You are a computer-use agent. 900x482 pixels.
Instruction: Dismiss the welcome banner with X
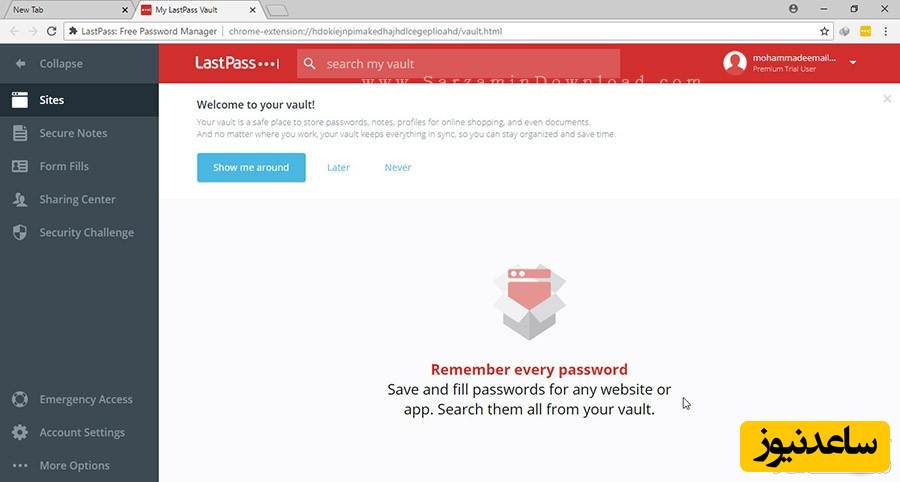887,99
